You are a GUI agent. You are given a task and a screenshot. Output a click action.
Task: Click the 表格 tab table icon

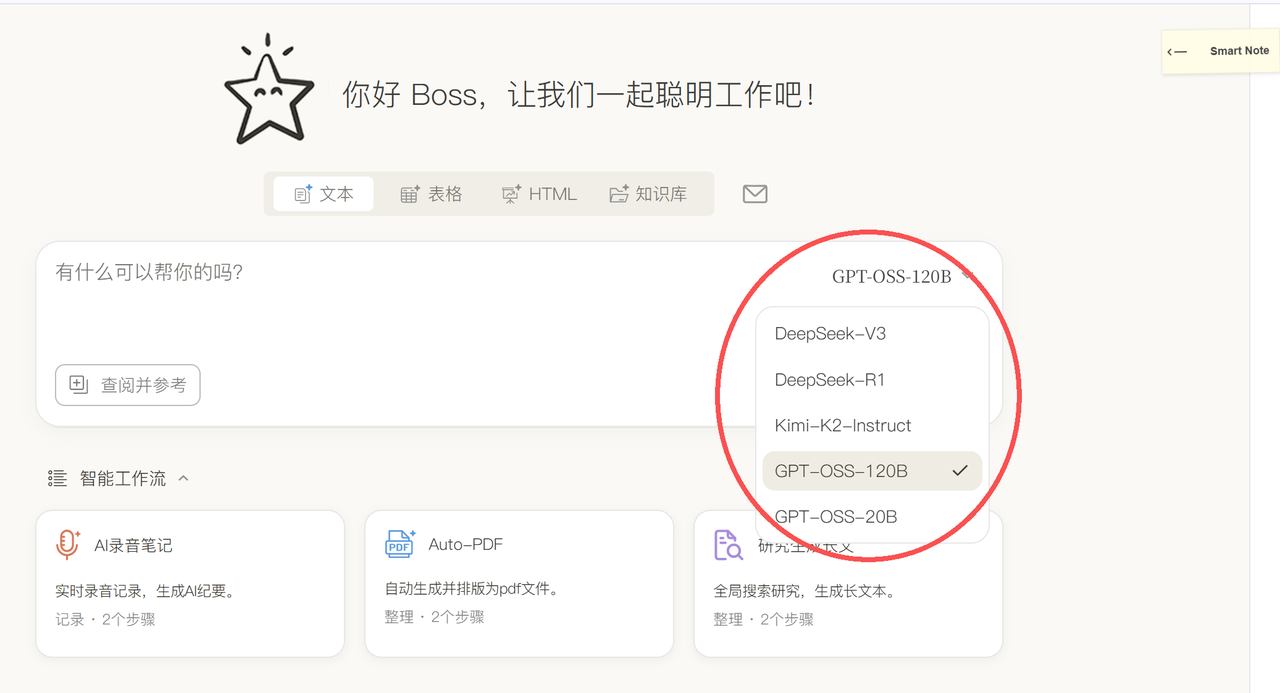[410, 194]
